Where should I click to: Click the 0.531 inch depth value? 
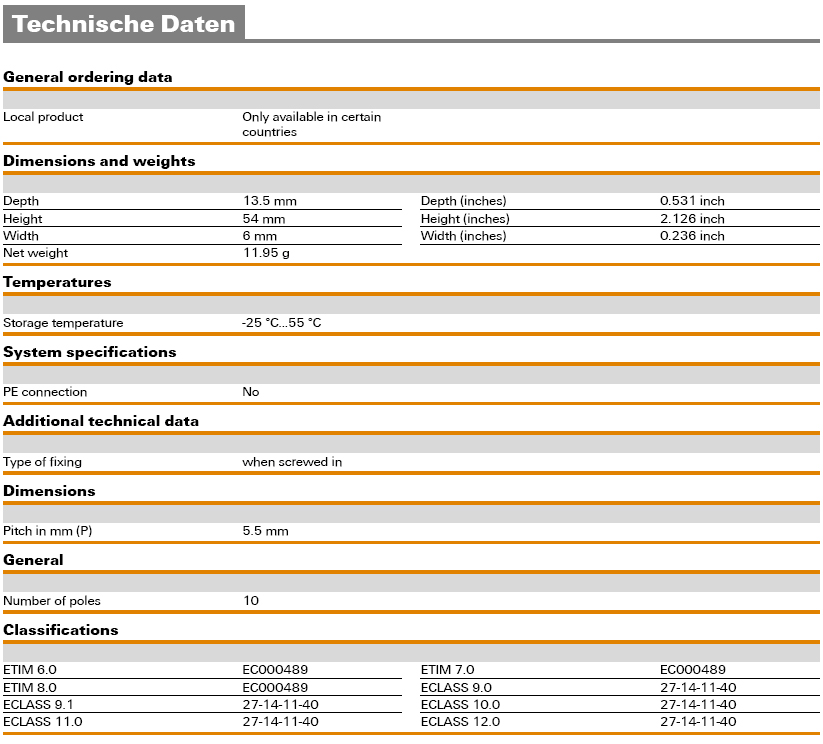coord(692,201)
